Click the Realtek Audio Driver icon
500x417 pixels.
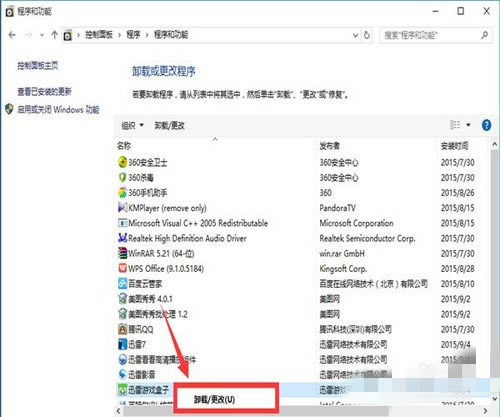point(123,238)
